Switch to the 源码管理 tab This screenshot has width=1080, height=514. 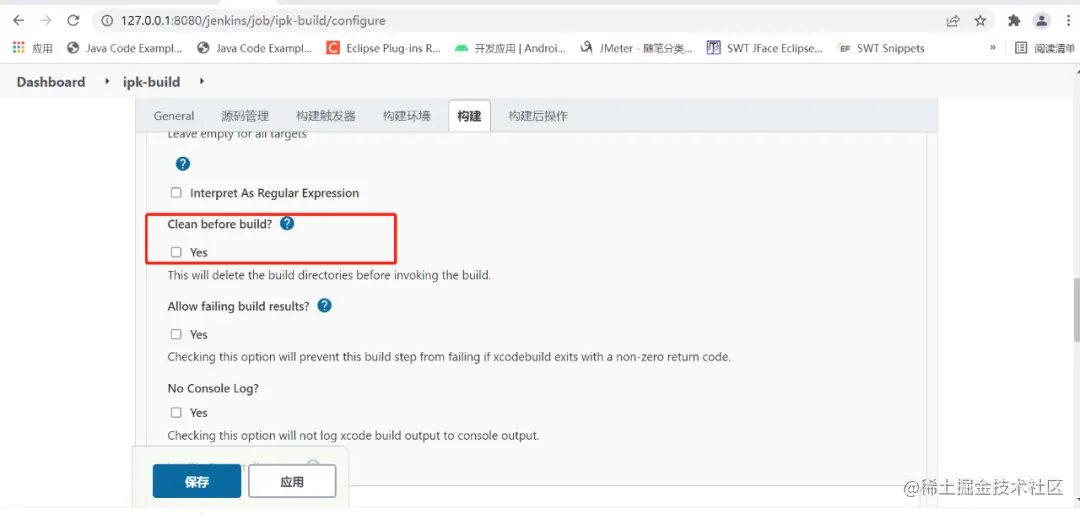(x=245, y=116)
